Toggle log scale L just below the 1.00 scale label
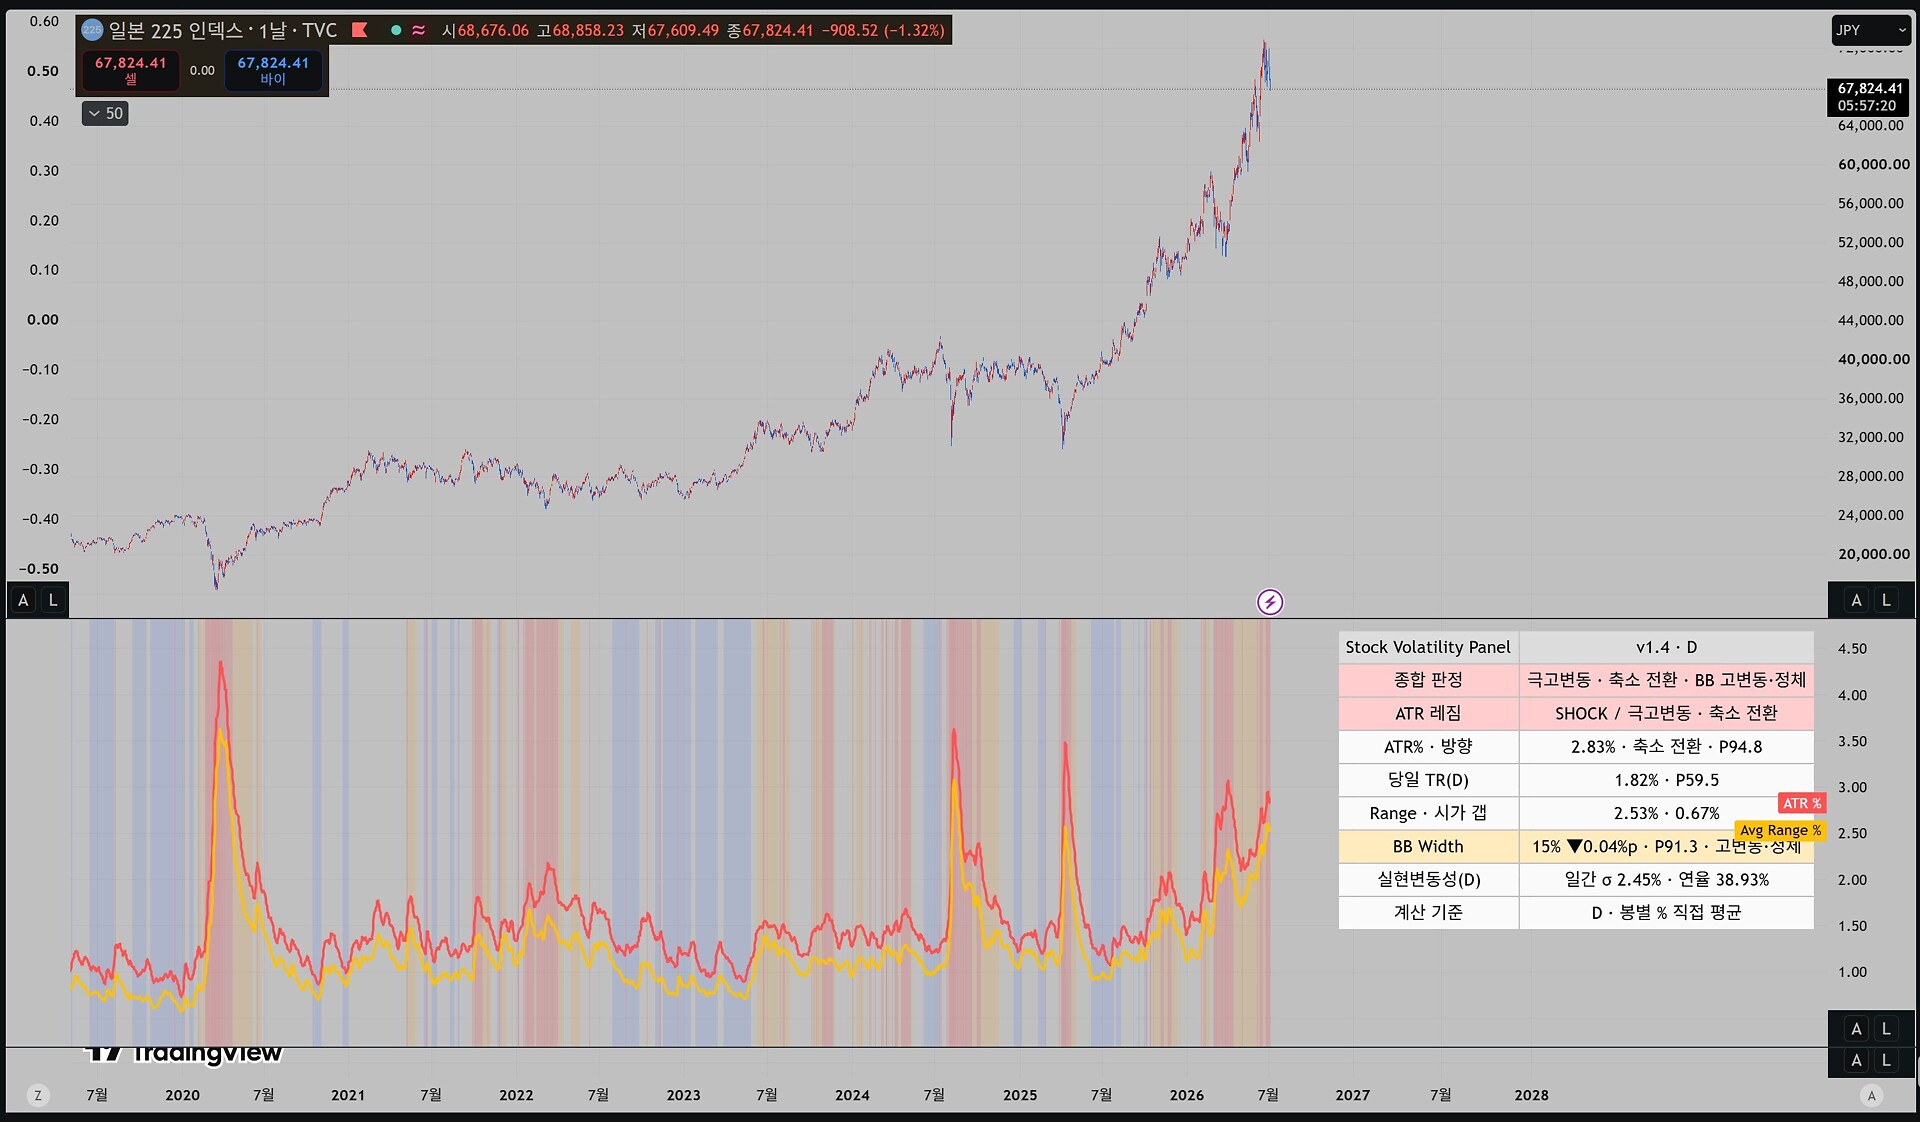Screen dimensions: 1920x1122 point(1886,1029)
